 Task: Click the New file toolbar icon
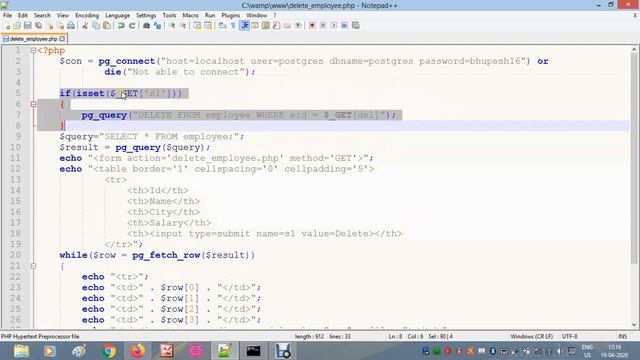point(7,26)
